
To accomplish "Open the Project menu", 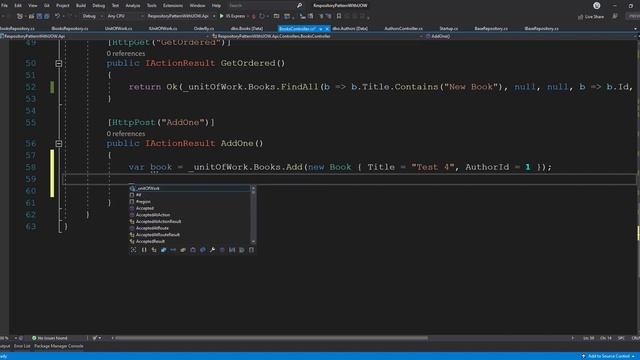I will point(62,6).
